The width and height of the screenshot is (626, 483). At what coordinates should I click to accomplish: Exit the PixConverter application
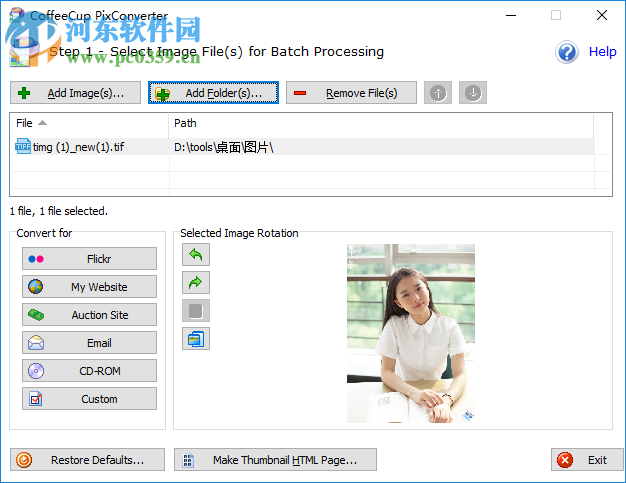(x=587, y=459)
